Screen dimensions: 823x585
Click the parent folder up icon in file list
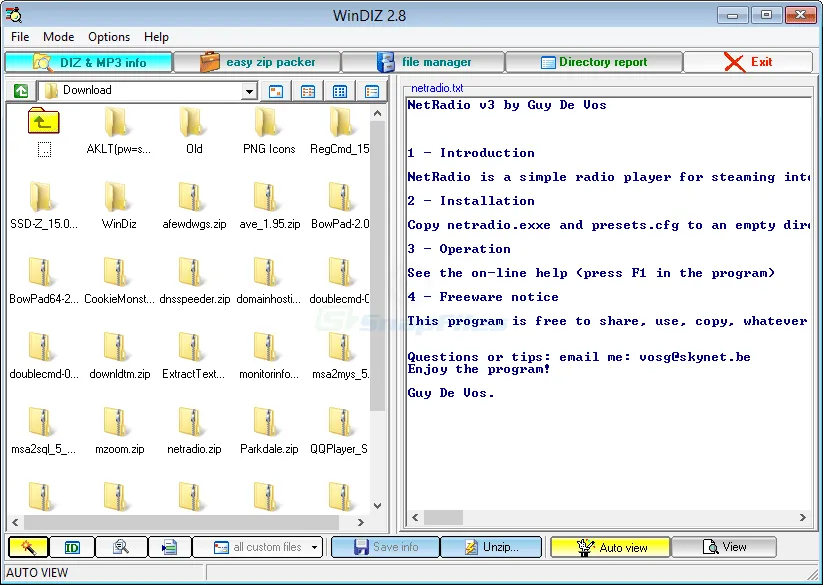tap(44, 121)
